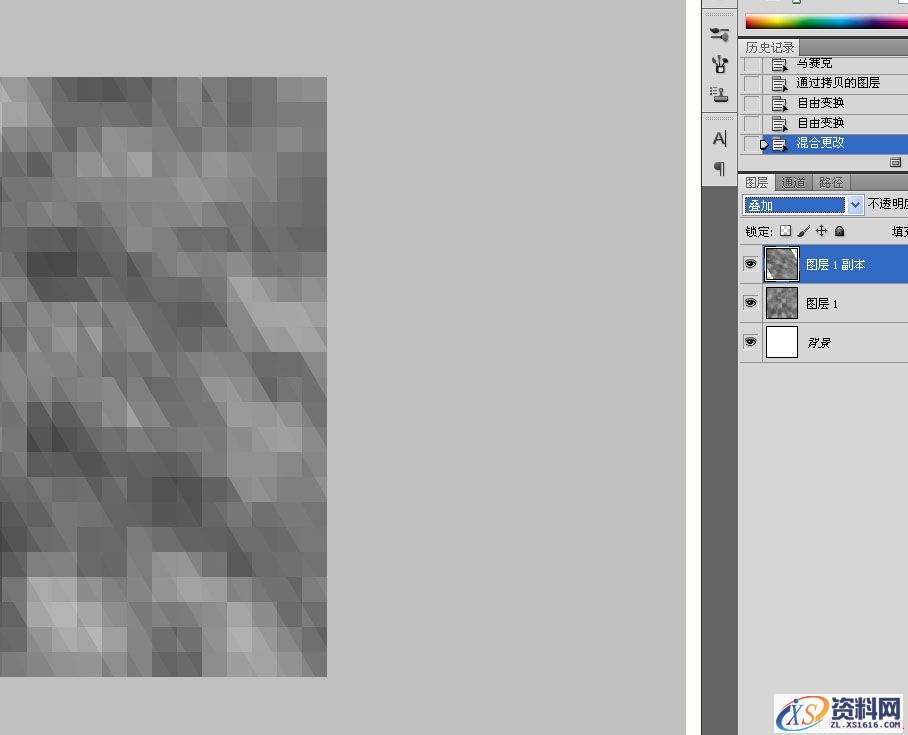
Task: Select the 图层 1 layer name
Action: point(822,304)
